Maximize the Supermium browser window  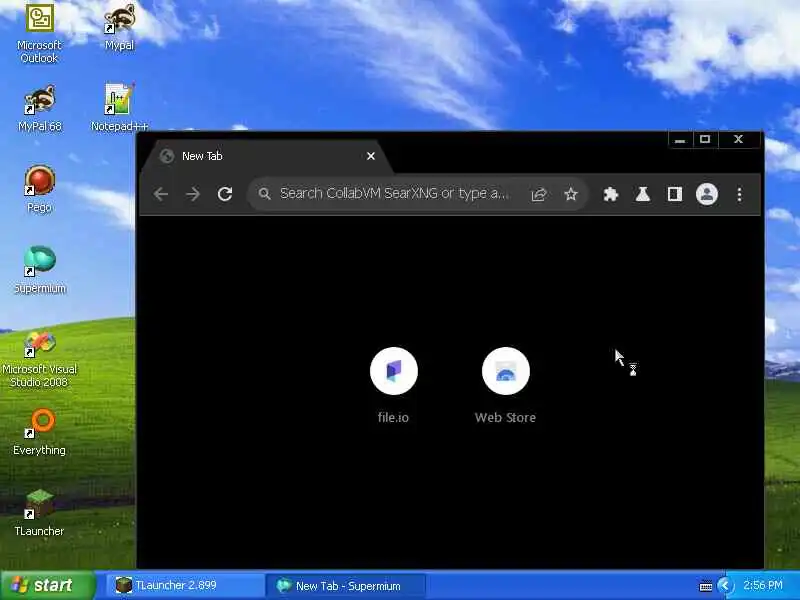pos(705,139)
